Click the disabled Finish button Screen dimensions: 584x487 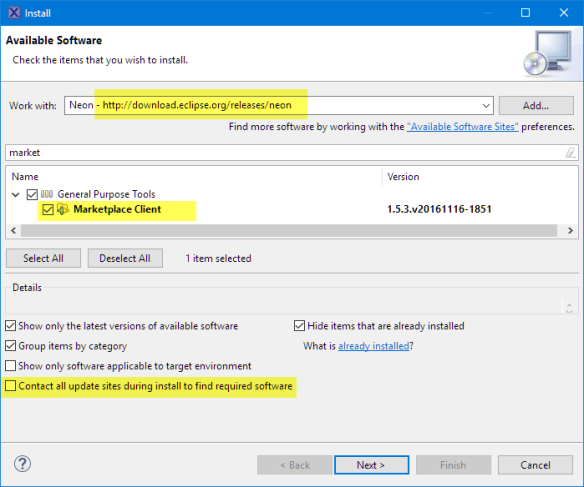453,465
